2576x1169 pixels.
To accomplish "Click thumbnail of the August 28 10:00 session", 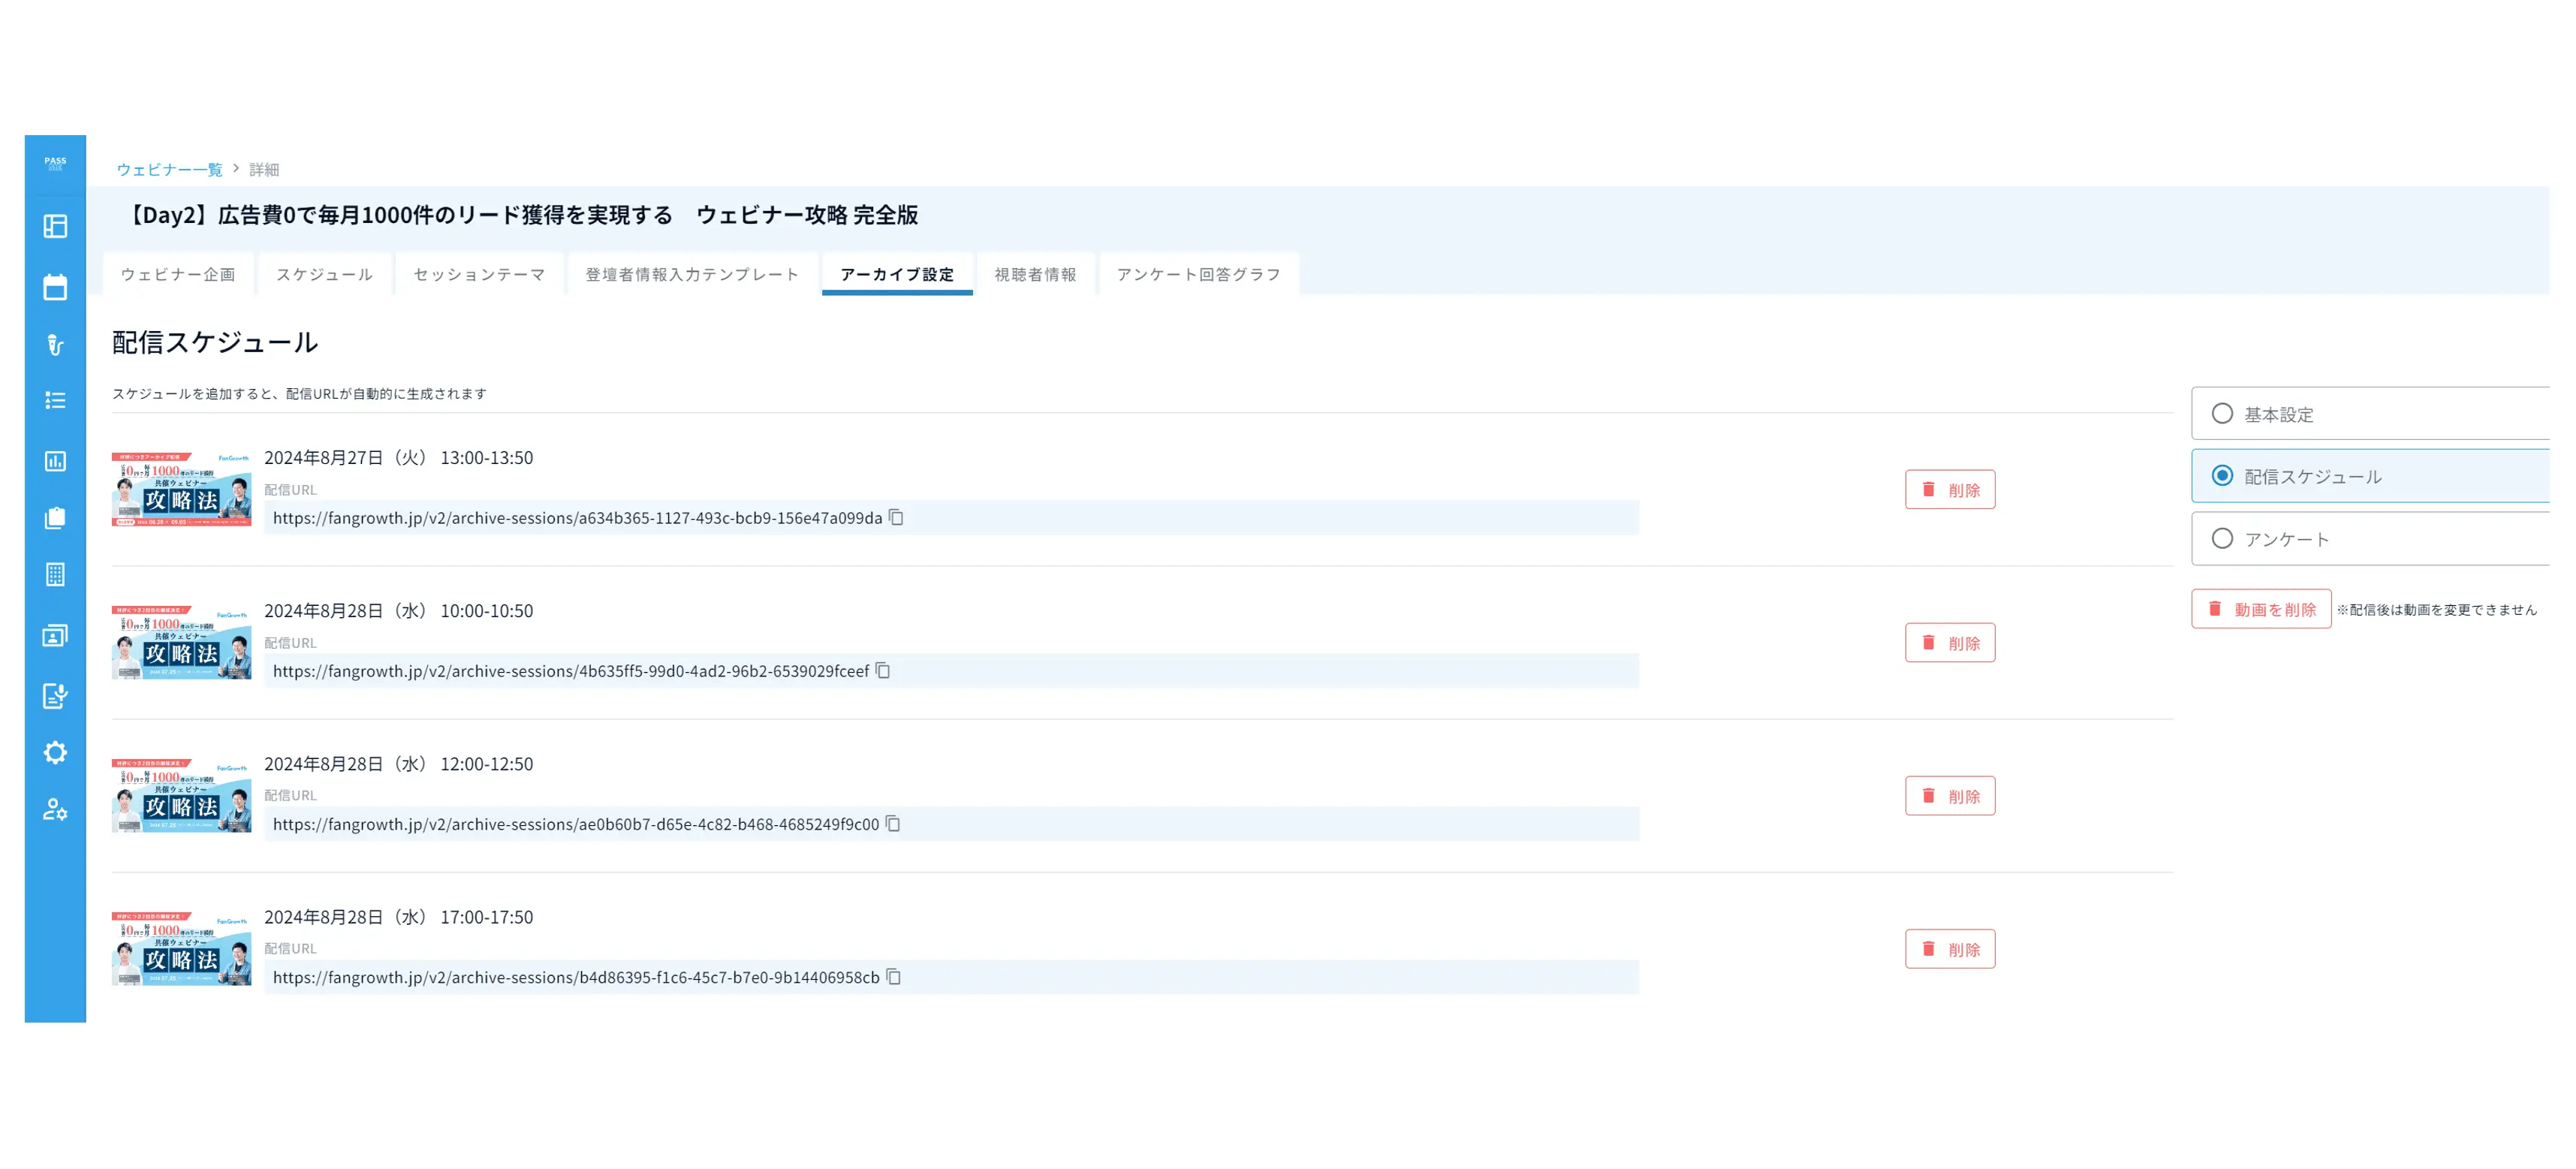I will pos(181,642).
